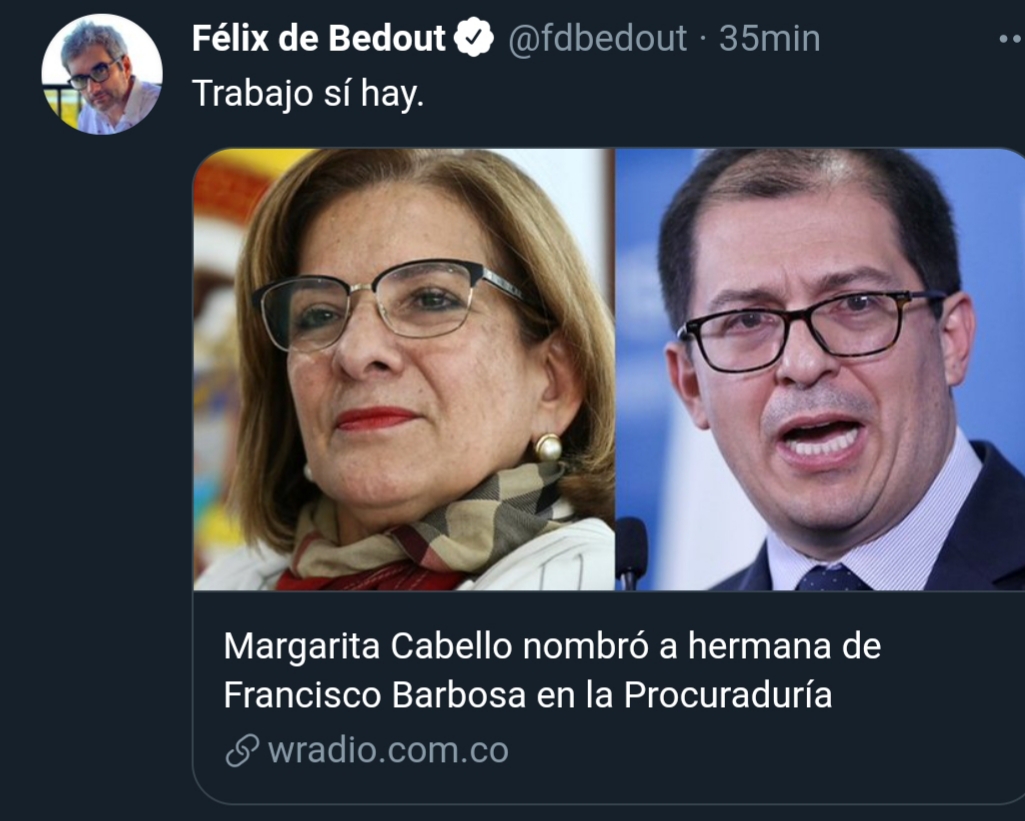
Task: Click the microphone in the man's photo
Action: coord(631,552)
